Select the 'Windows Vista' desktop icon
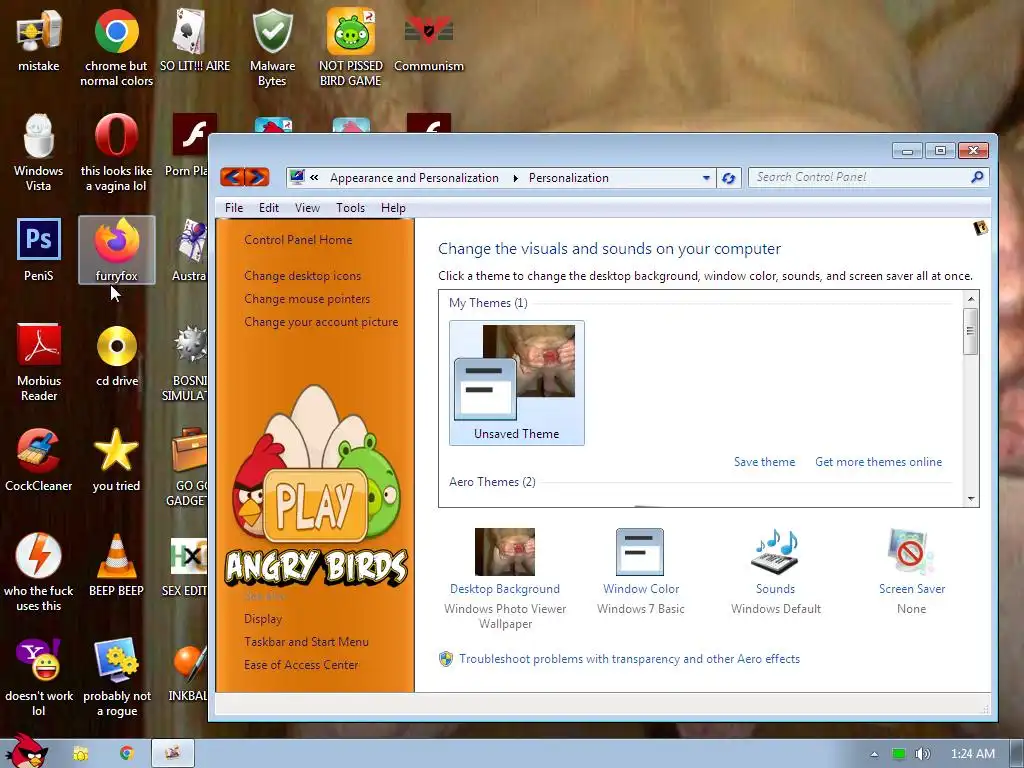1024x768 pixels. click(39, 153)
